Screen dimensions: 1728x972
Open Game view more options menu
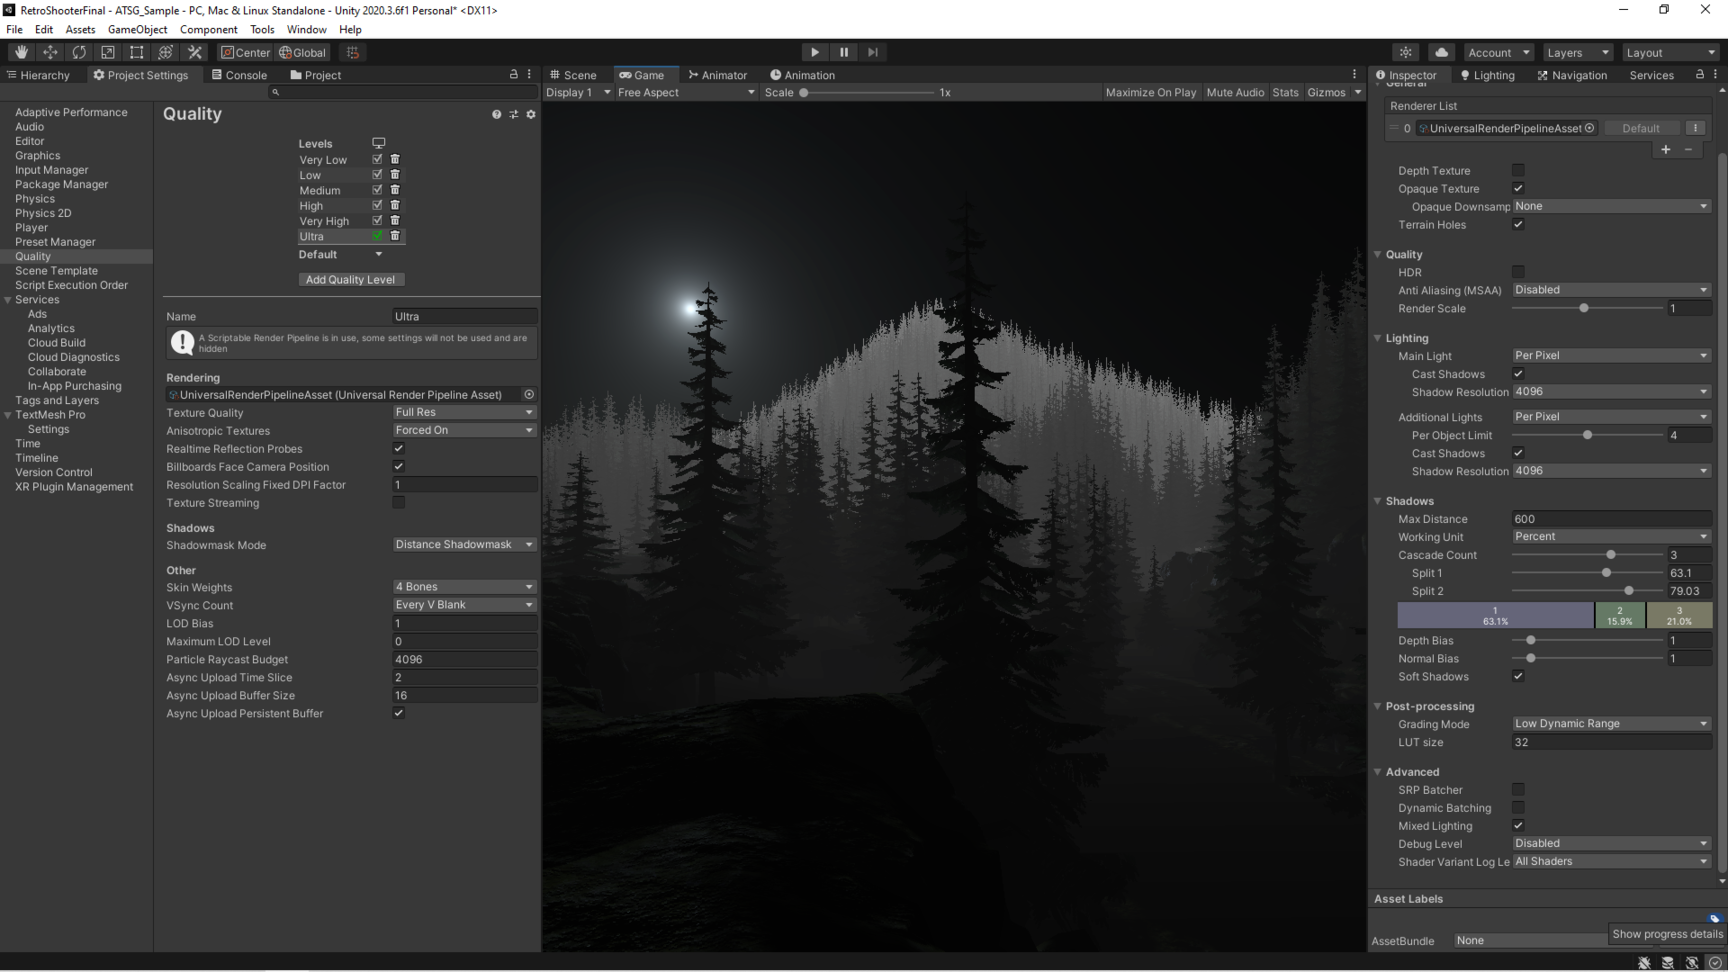(1355, 75)
